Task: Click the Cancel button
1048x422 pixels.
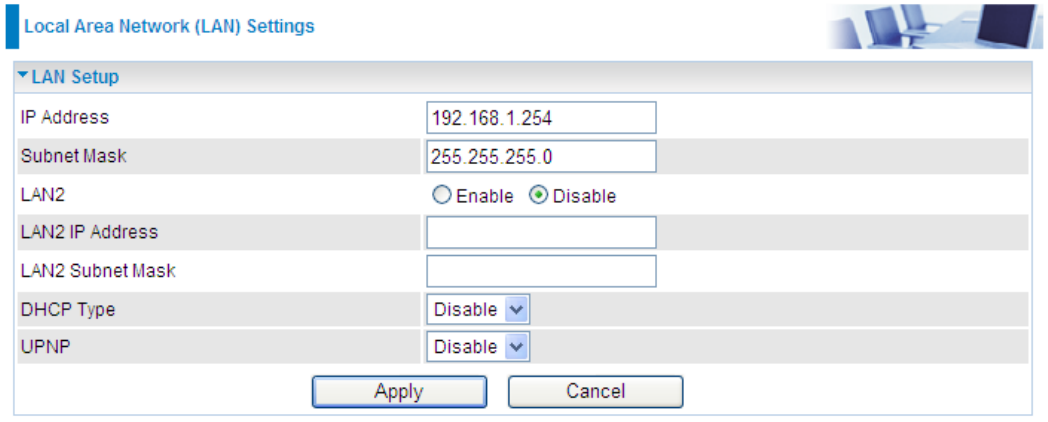Action: [x=596, y=391]
